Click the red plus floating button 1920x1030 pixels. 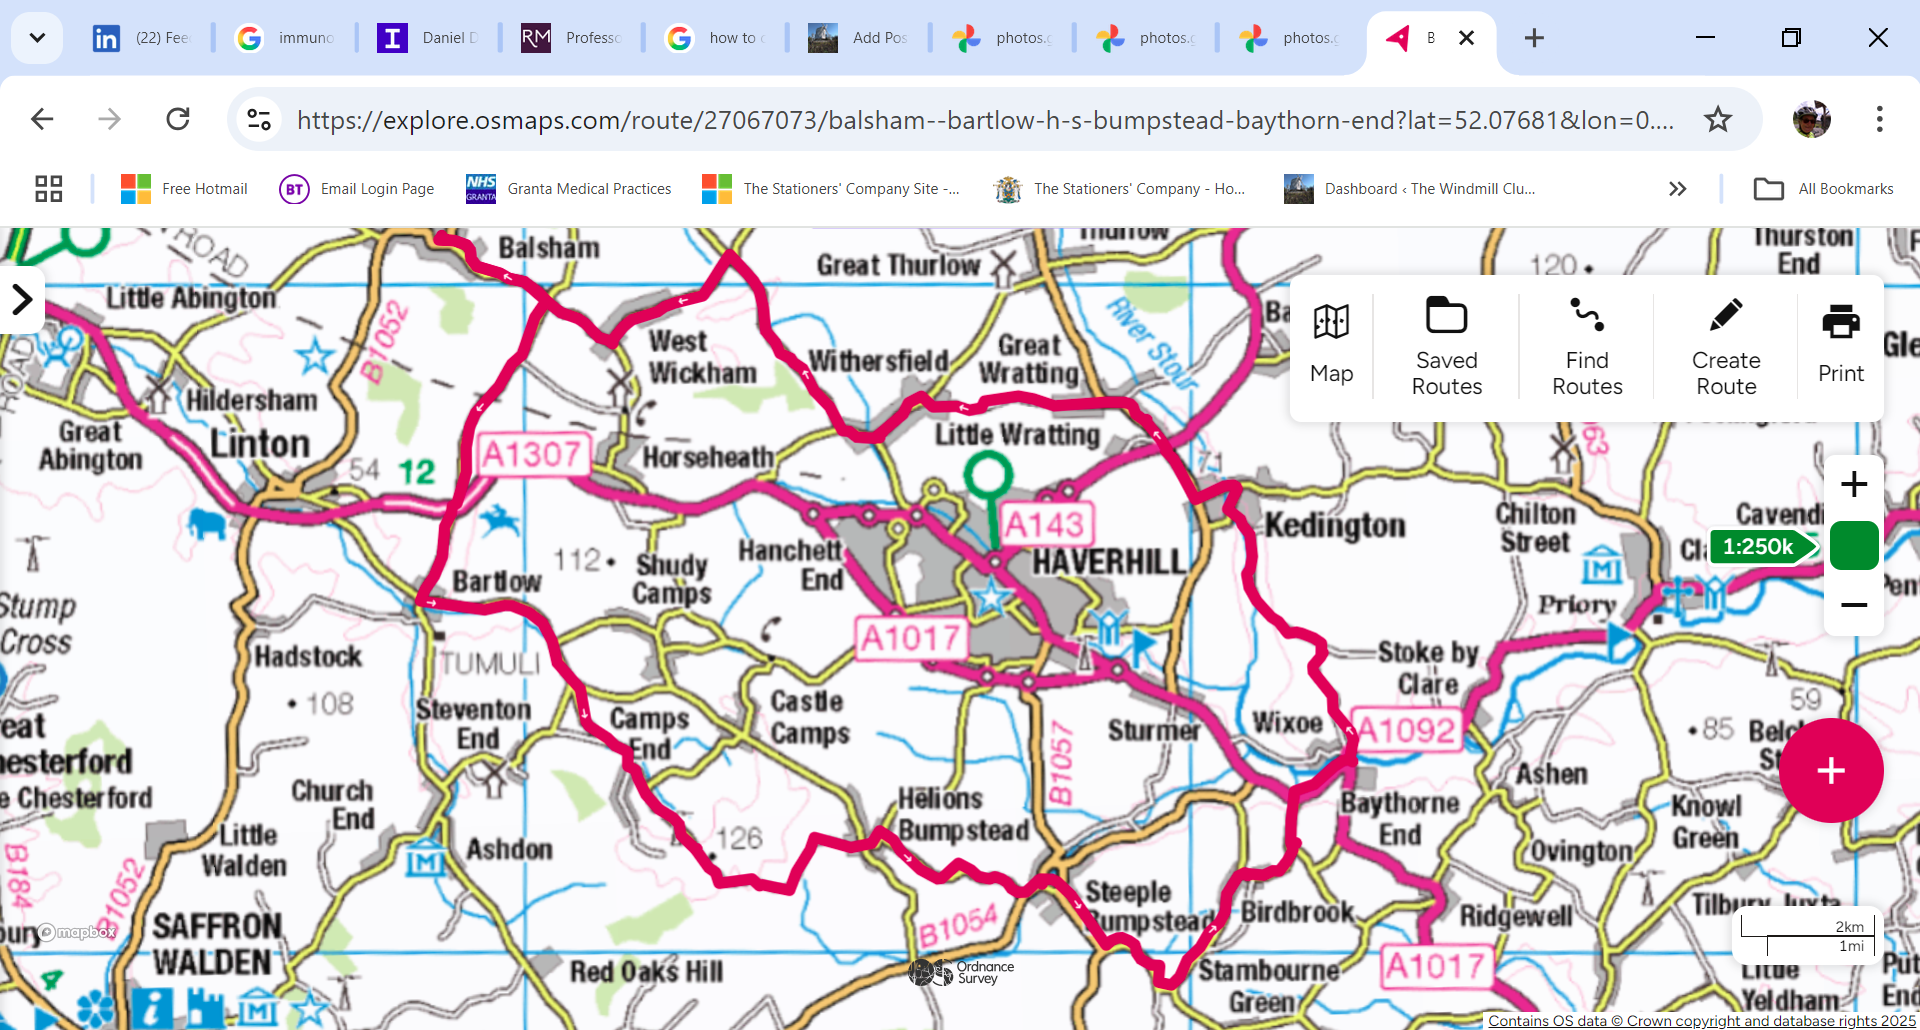click(x=1830, y=770)
